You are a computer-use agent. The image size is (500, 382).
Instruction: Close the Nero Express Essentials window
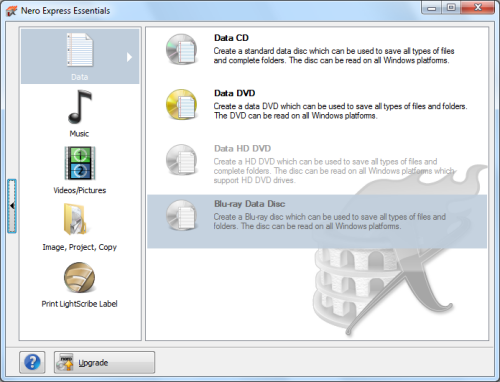click(478, 8)
